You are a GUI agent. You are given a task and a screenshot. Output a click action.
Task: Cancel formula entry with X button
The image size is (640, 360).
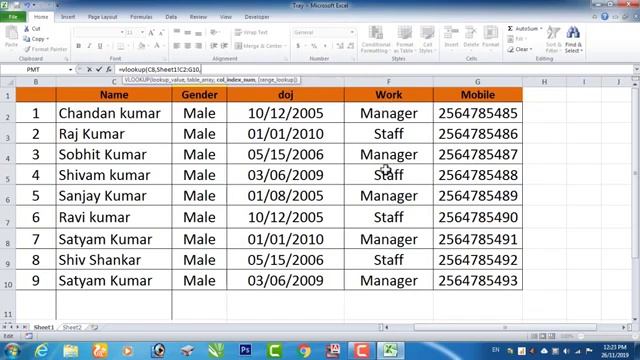[89, 70]
